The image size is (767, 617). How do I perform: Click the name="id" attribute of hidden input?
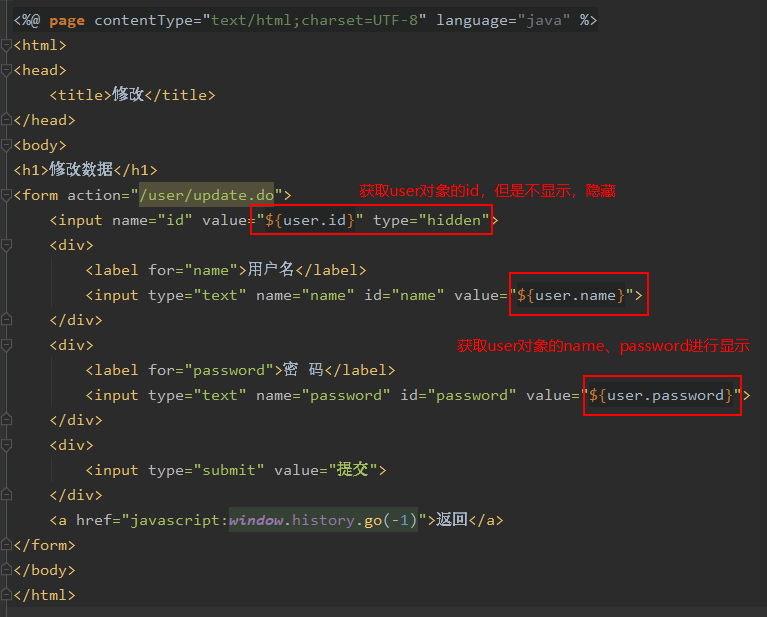(x=152, y=220)
